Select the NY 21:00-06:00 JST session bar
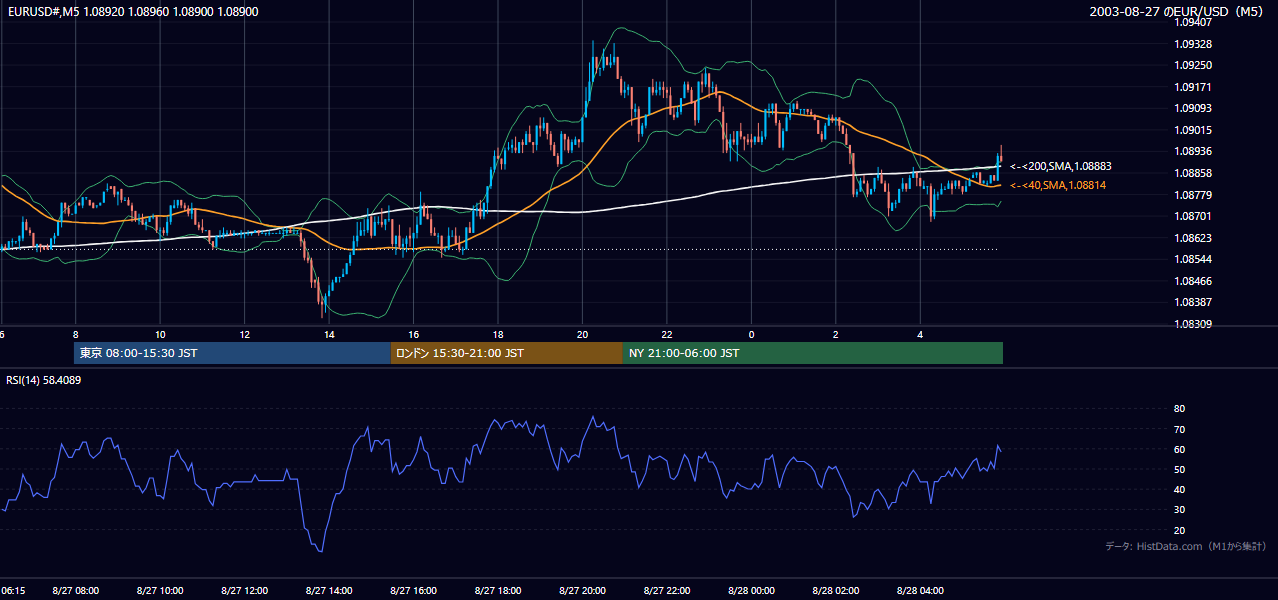 click(x=813, y=353)
